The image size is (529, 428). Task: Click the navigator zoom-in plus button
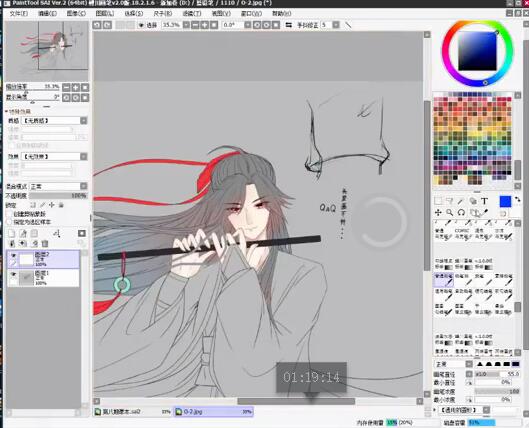[x=76, y=87]
